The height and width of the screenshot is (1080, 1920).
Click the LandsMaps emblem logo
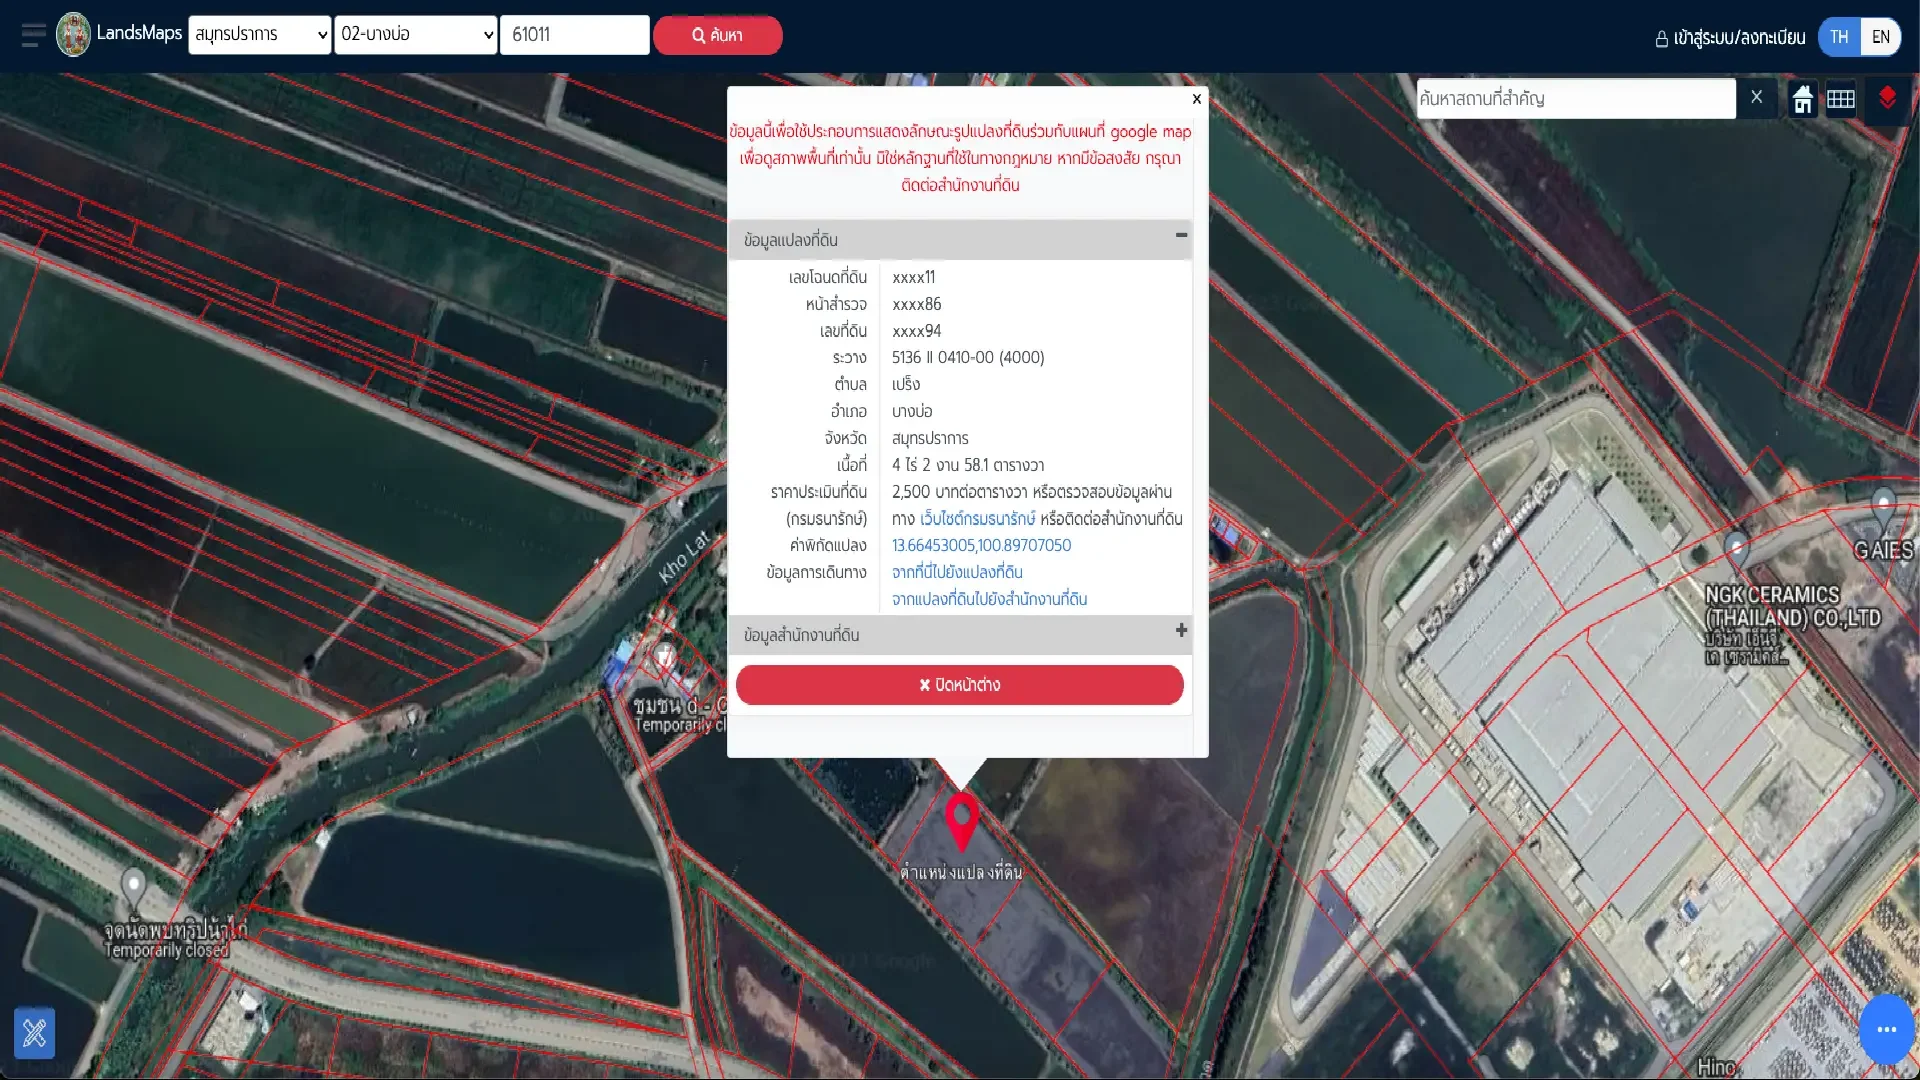73,34
